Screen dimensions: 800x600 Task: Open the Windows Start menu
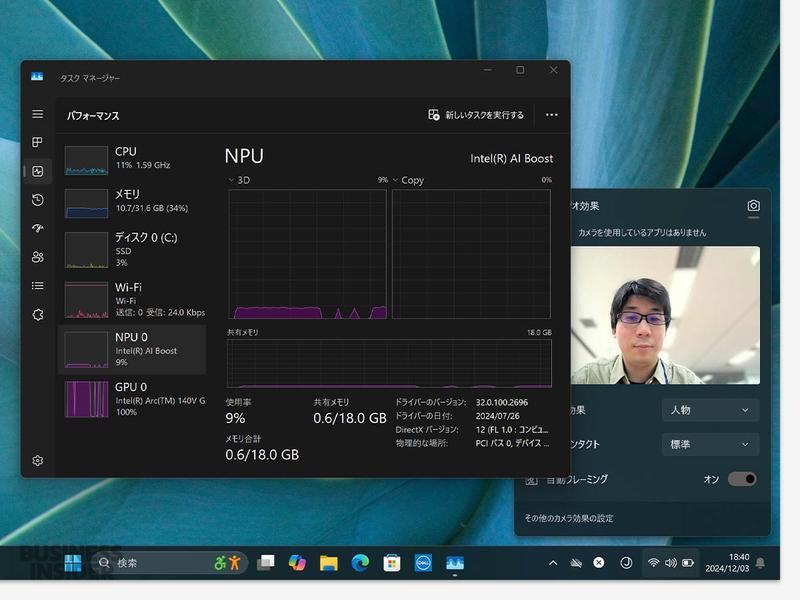pos(72,563)
